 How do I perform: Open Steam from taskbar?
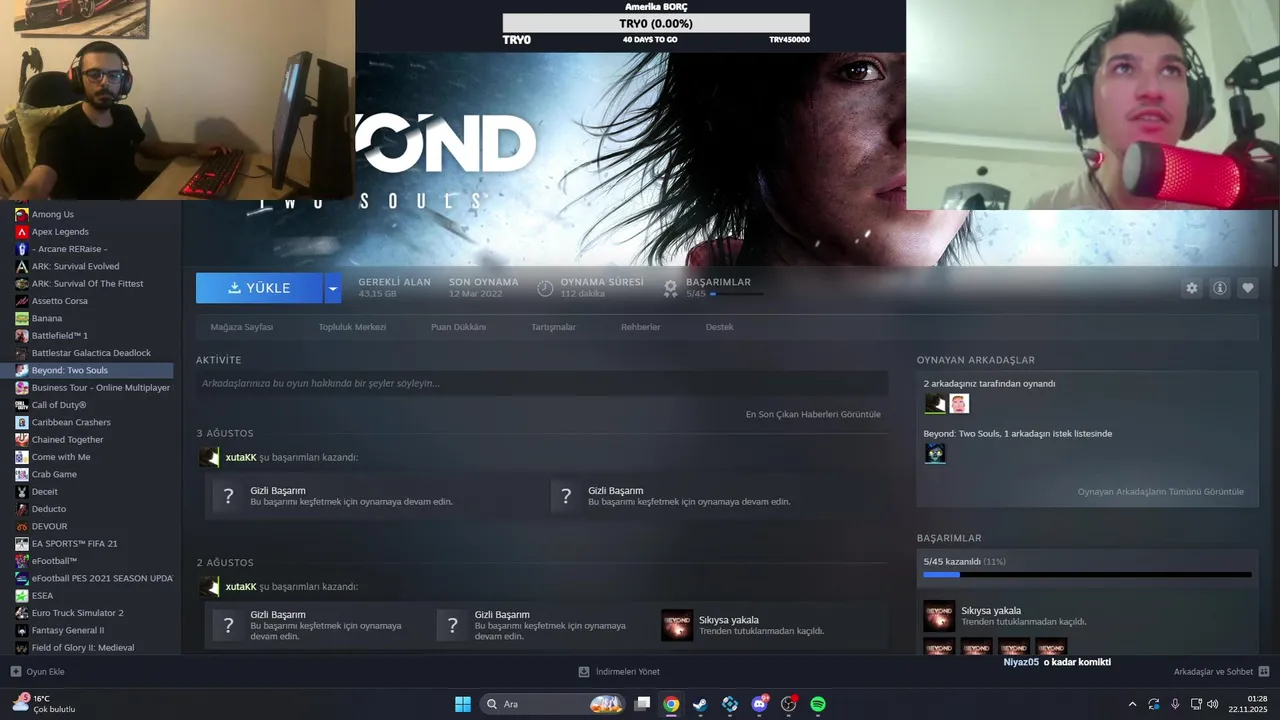pyautogui.click(x=700, y=704)
